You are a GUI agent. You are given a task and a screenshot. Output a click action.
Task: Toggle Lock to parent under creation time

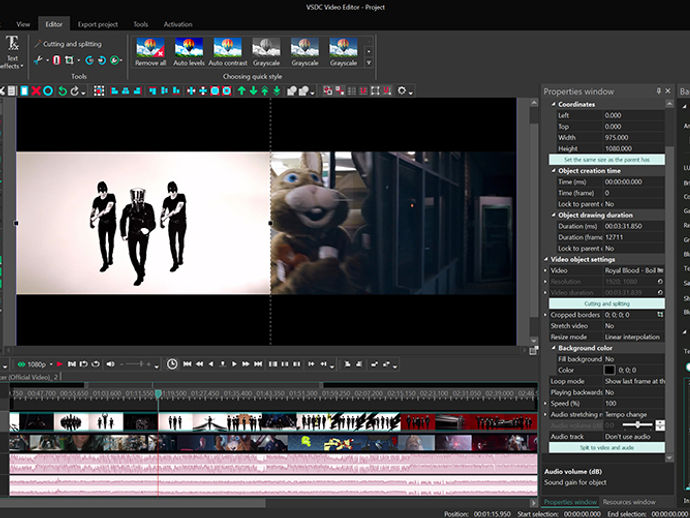[633, 204]
